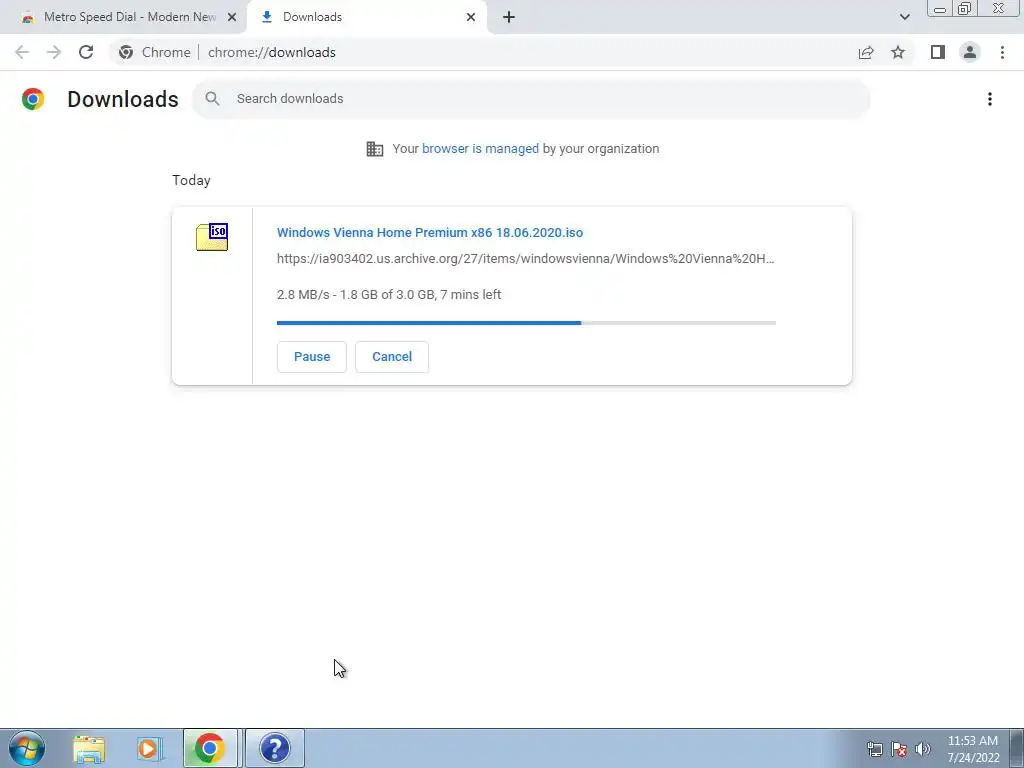Click the managed organization building icon
The image size is (1024, 768).
[x=375, y=149]
